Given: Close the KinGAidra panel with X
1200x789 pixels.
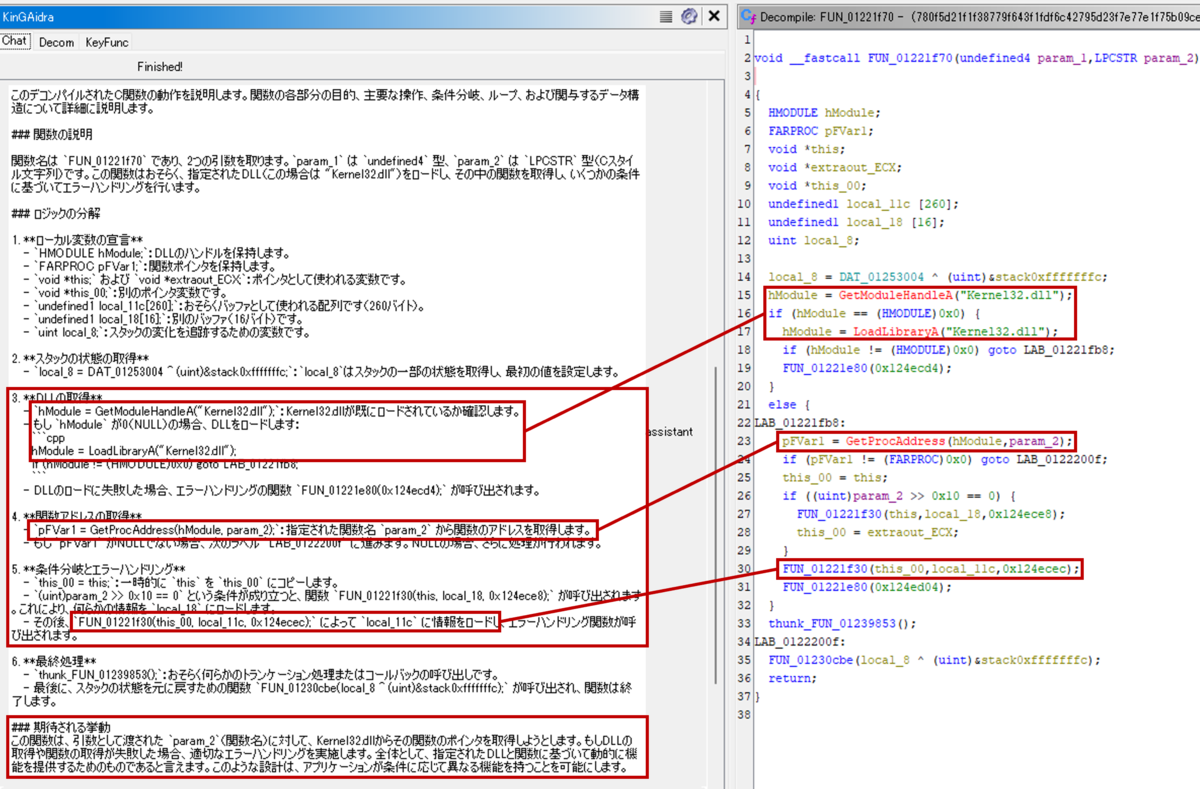Looking at the screenshot, I should click(714, 16).
